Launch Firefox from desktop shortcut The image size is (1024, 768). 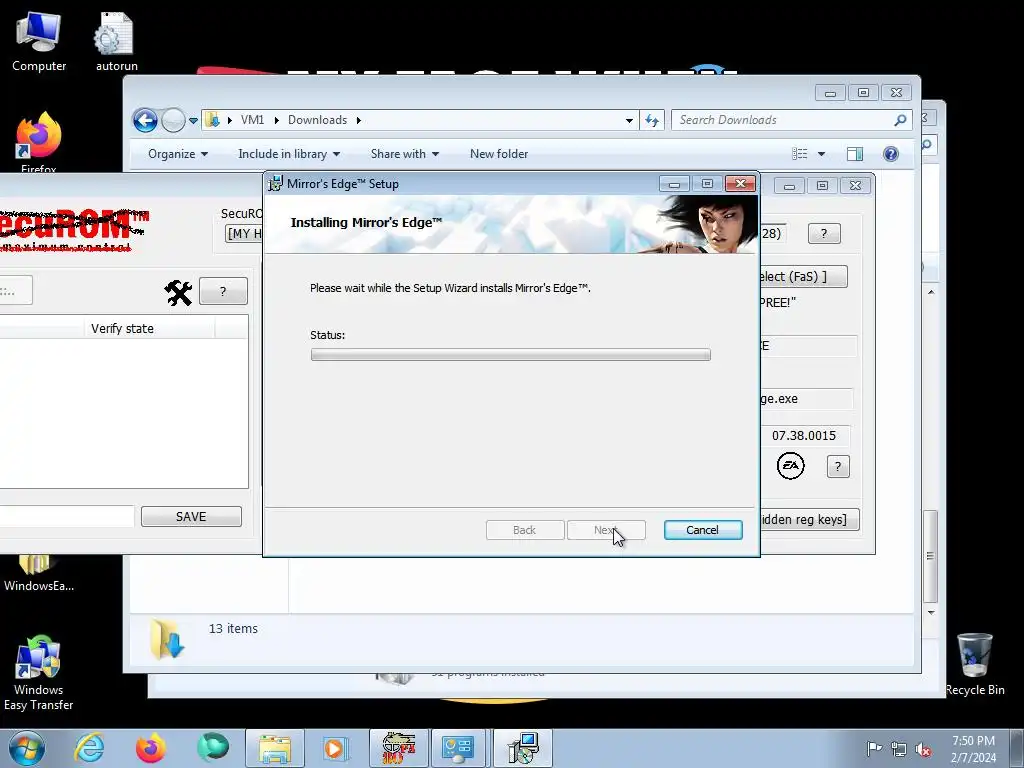tap(39, 143)
